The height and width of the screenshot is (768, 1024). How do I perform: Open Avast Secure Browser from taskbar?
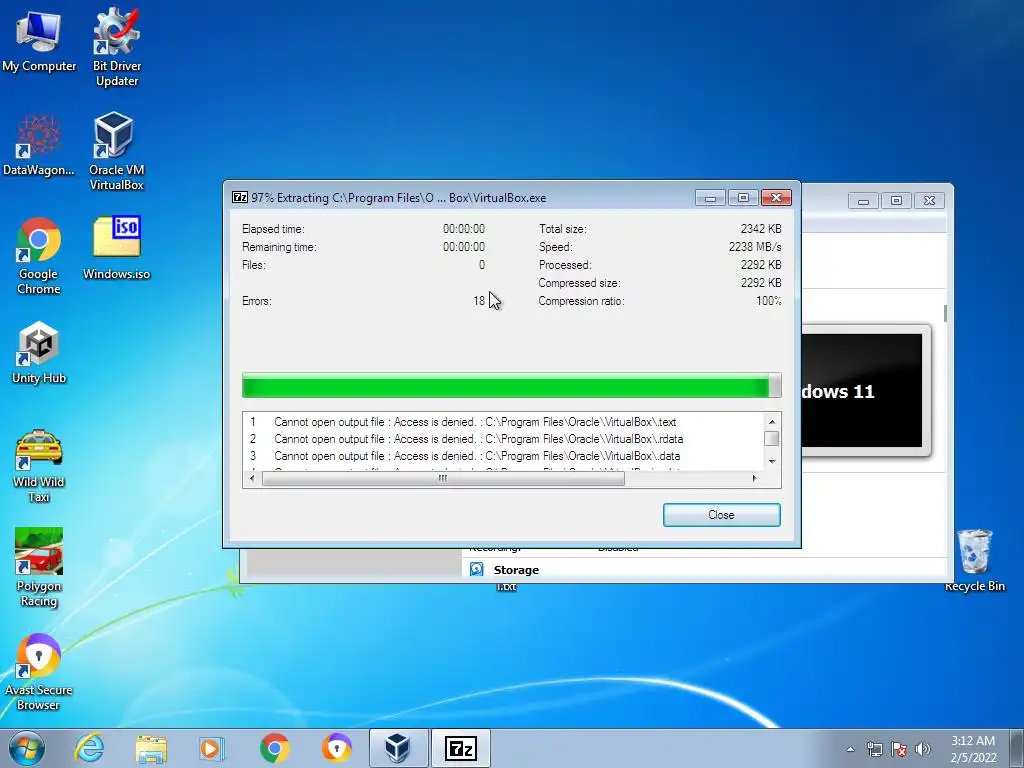[337, 748]
